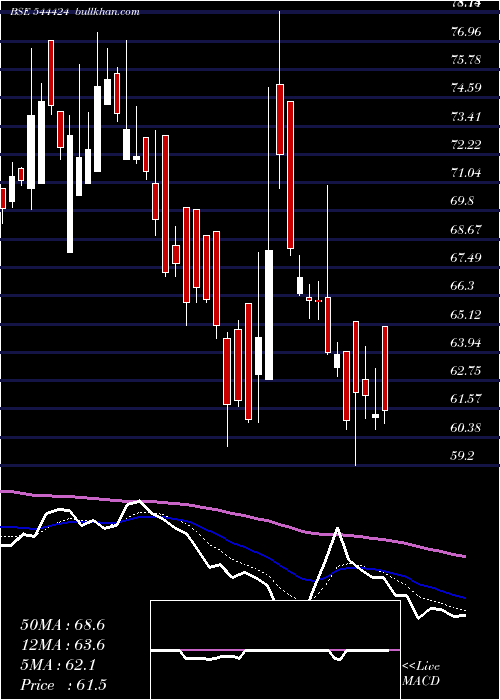Click the 59.2 price axis label

click(463, 456)
